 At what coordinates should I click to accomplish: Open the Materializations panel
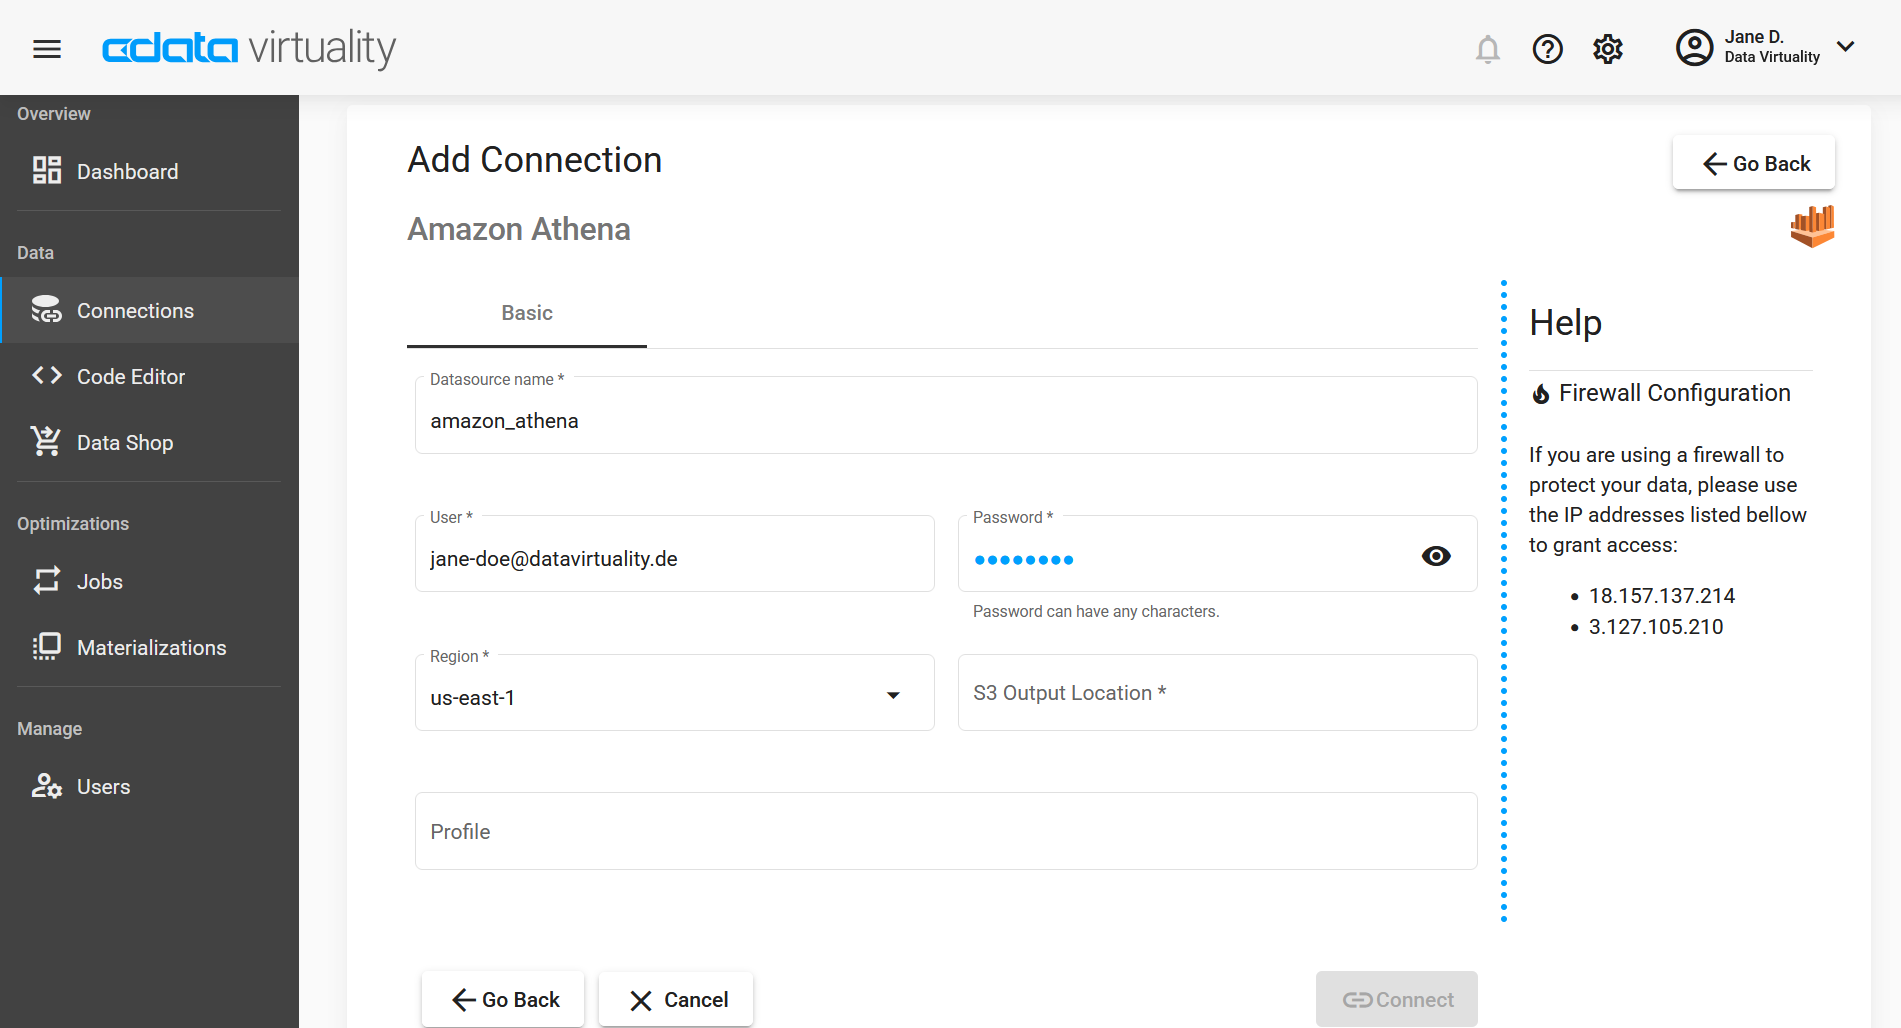(151, 647)
